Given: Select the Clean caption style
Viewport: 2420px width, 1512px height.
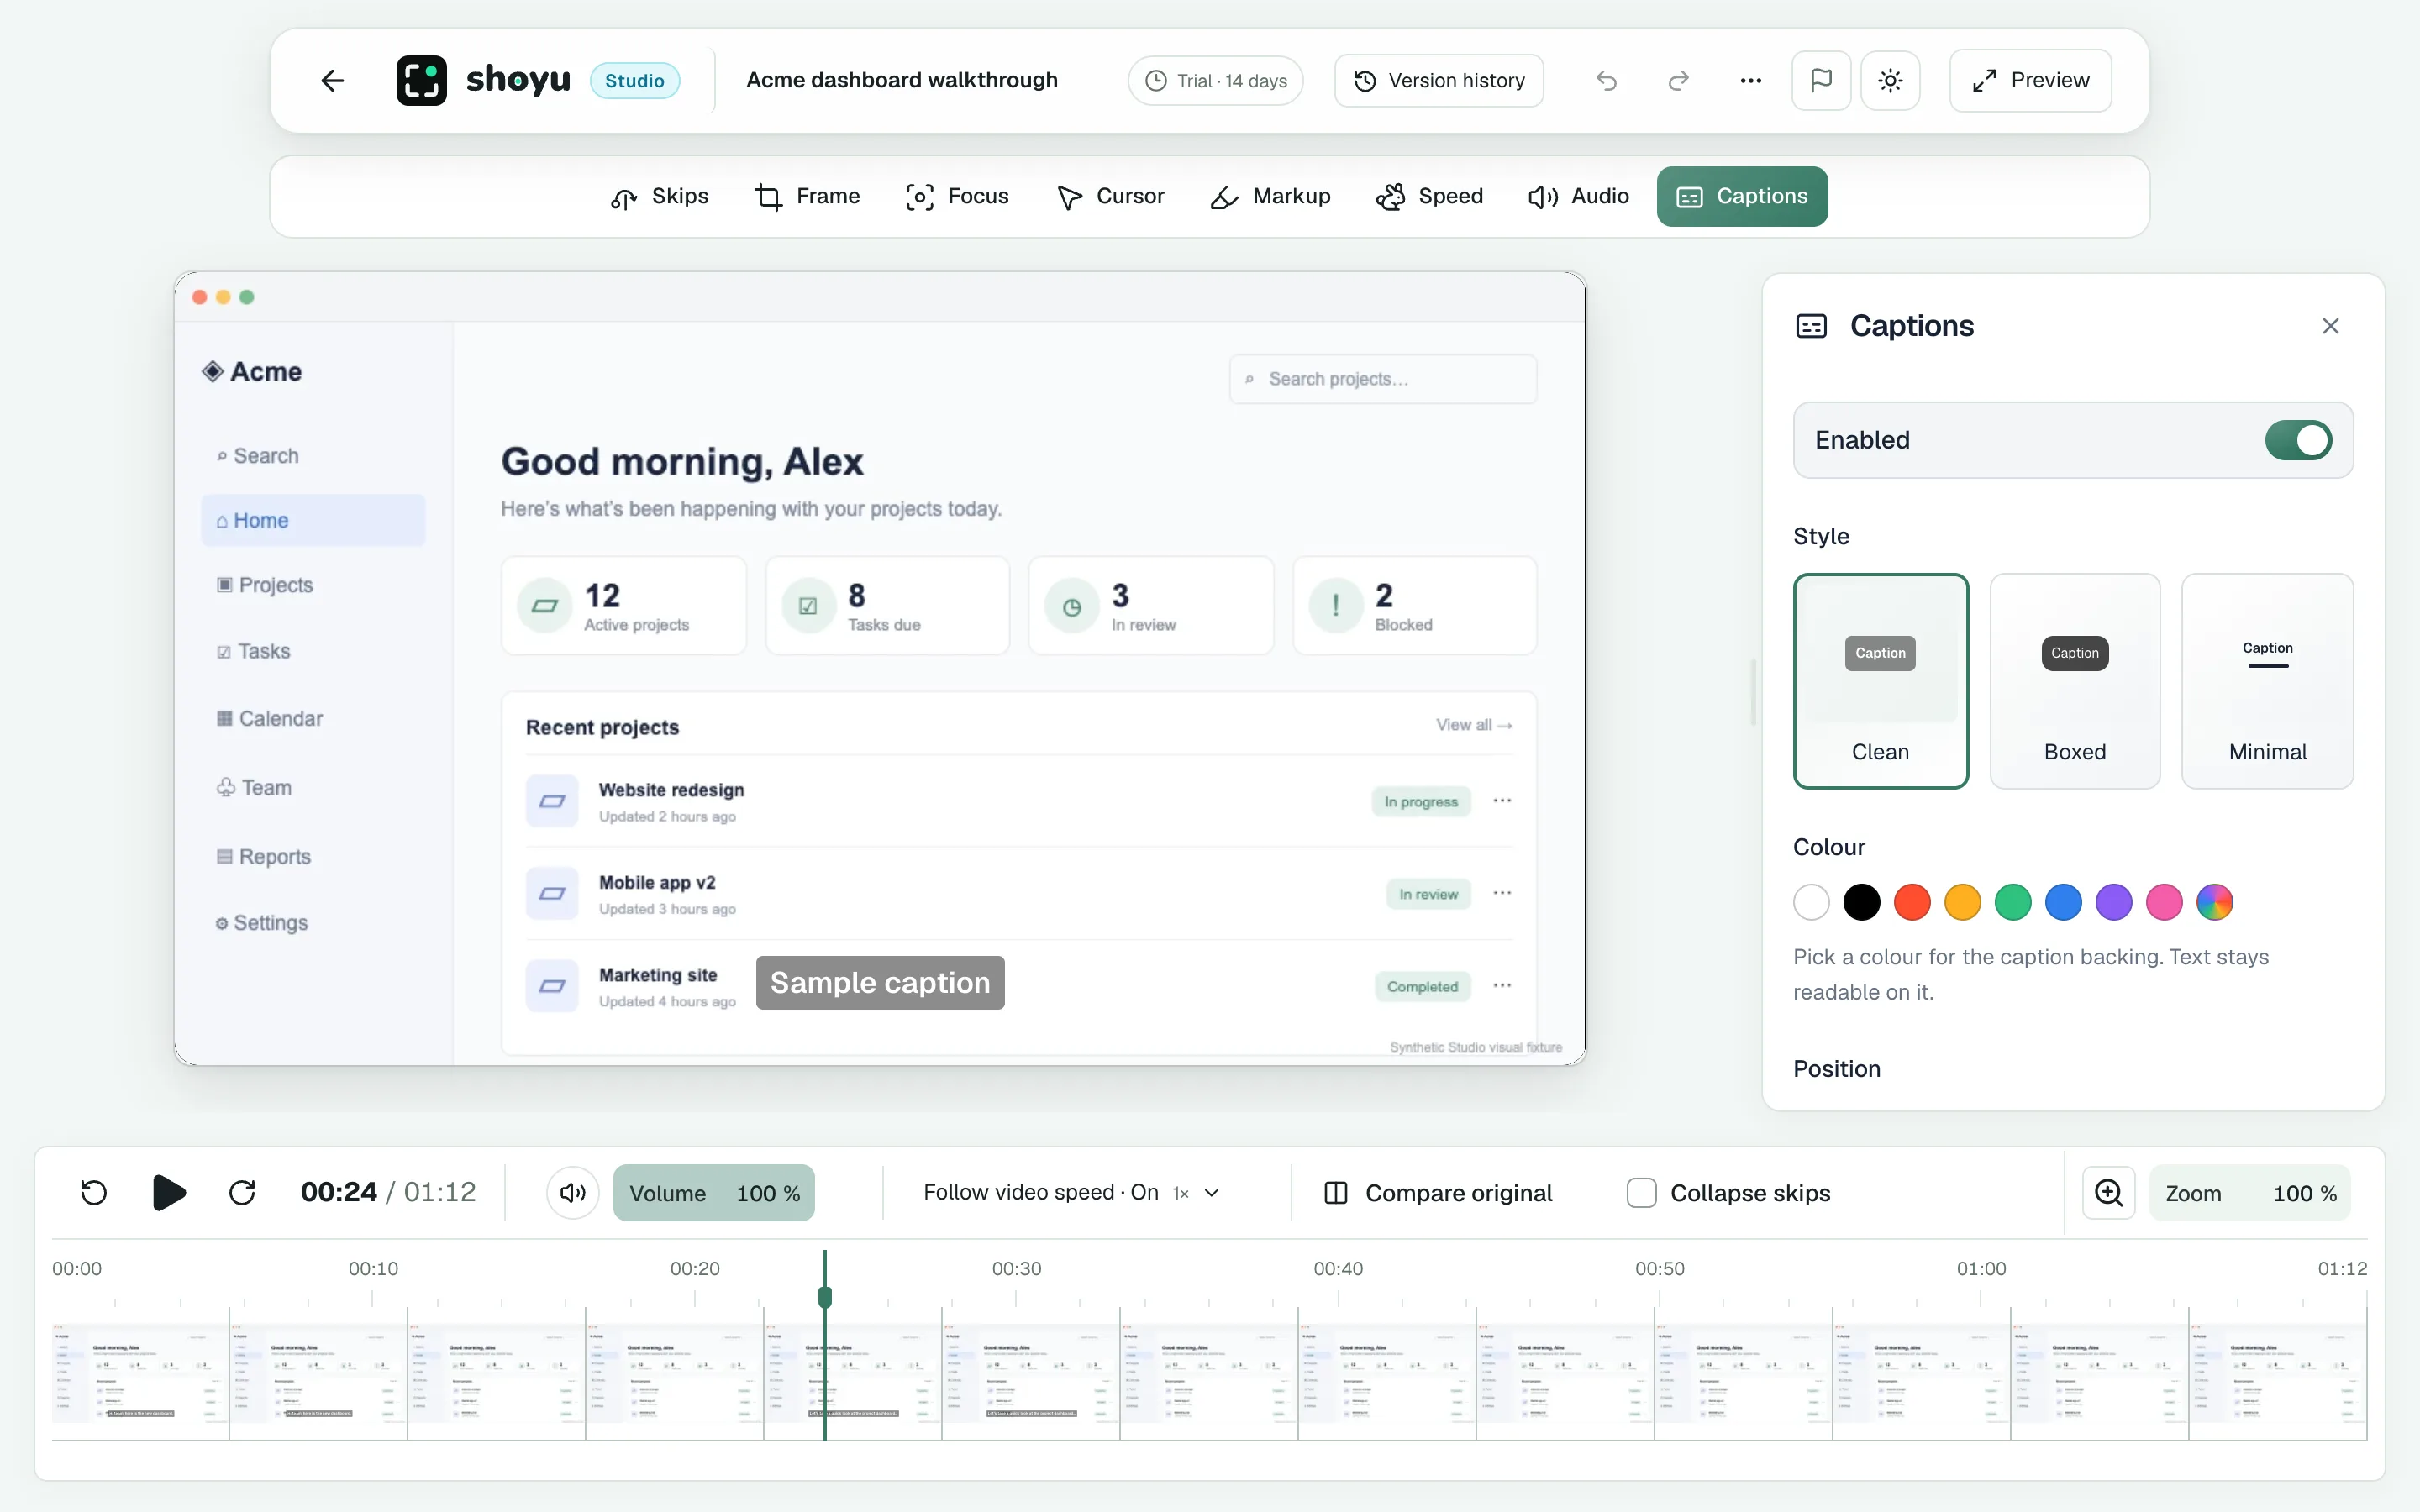Looking at the screenshot, I should click(x=1880, y=681).
